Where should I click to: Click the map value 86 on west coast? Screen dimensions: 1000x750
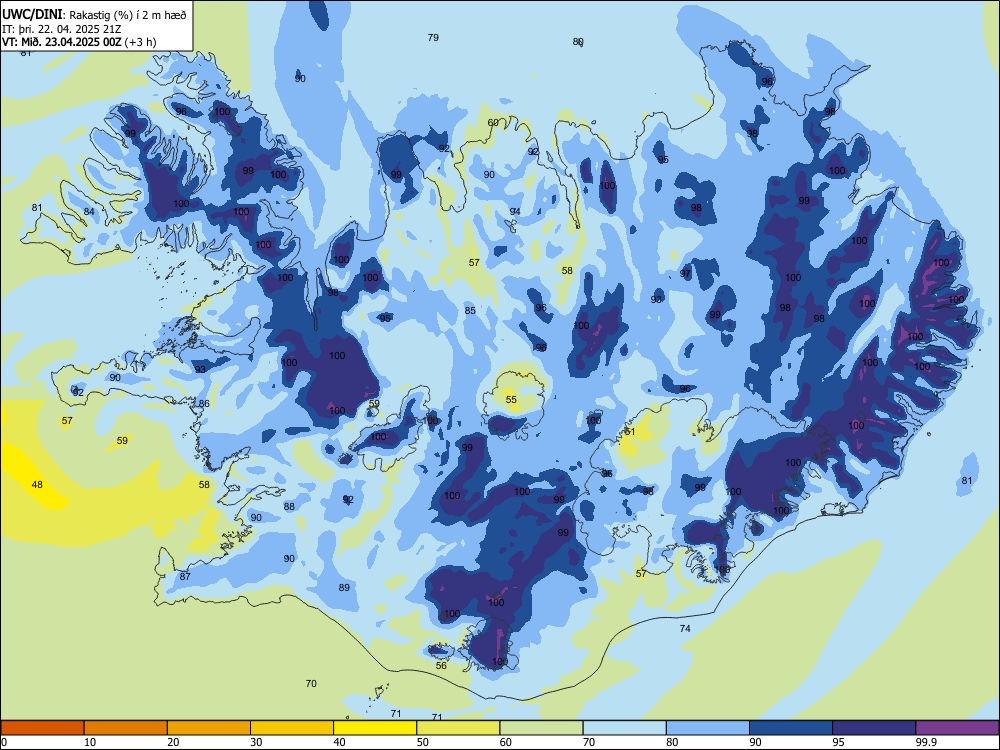pyautogui.click(x=204, y=404)
